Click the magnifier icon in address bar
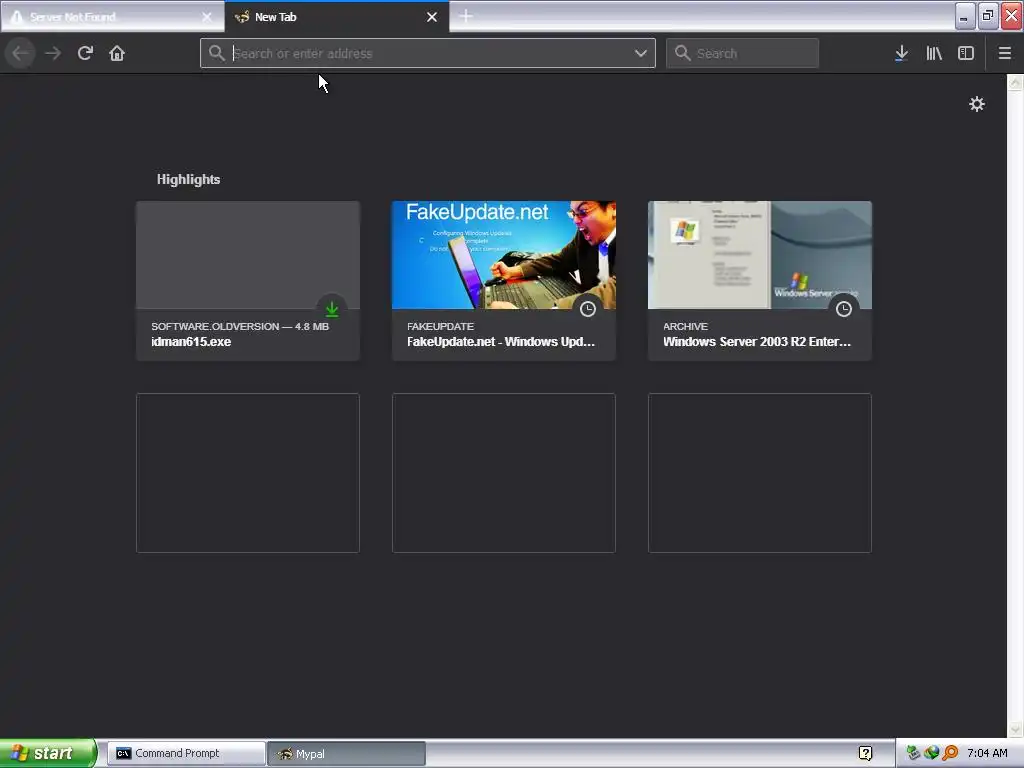1024x768 pixels. (217, 53)
